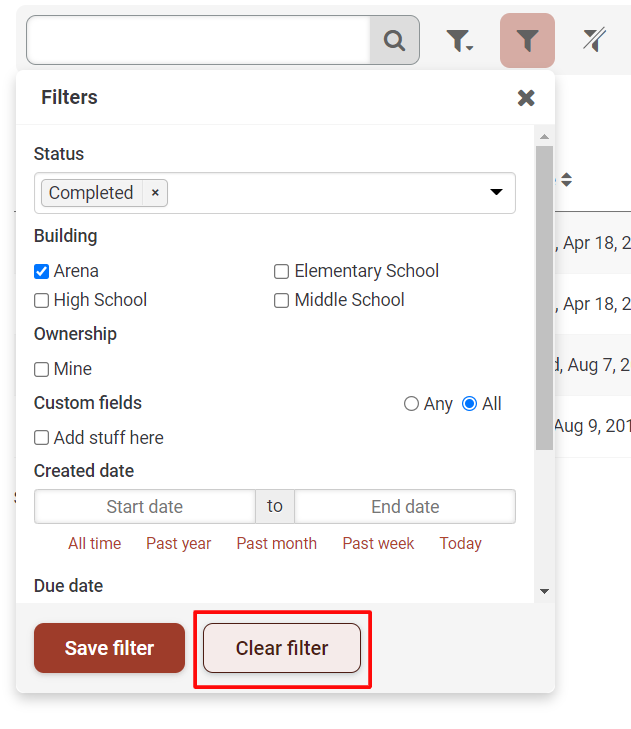Click the column sort arrows icon
The image size is (631, 729).
566,179
